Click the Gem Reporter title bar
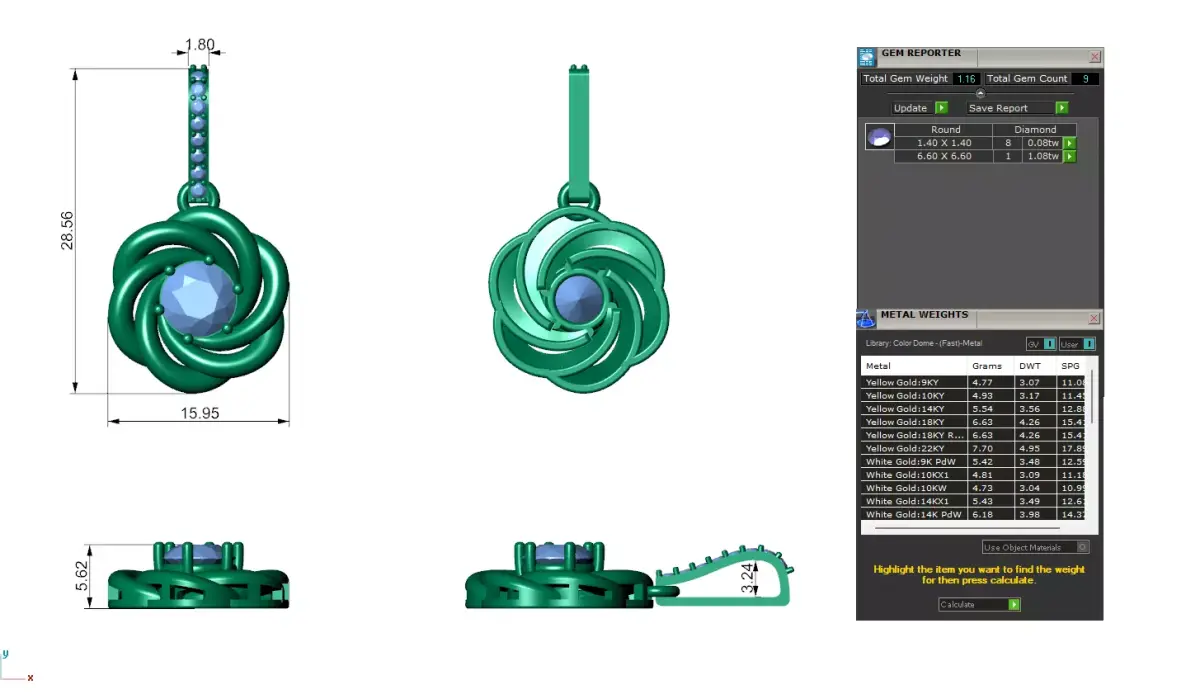Viewport: 1200px width, 699px height. pyautogui.click(x=981, y=56)
